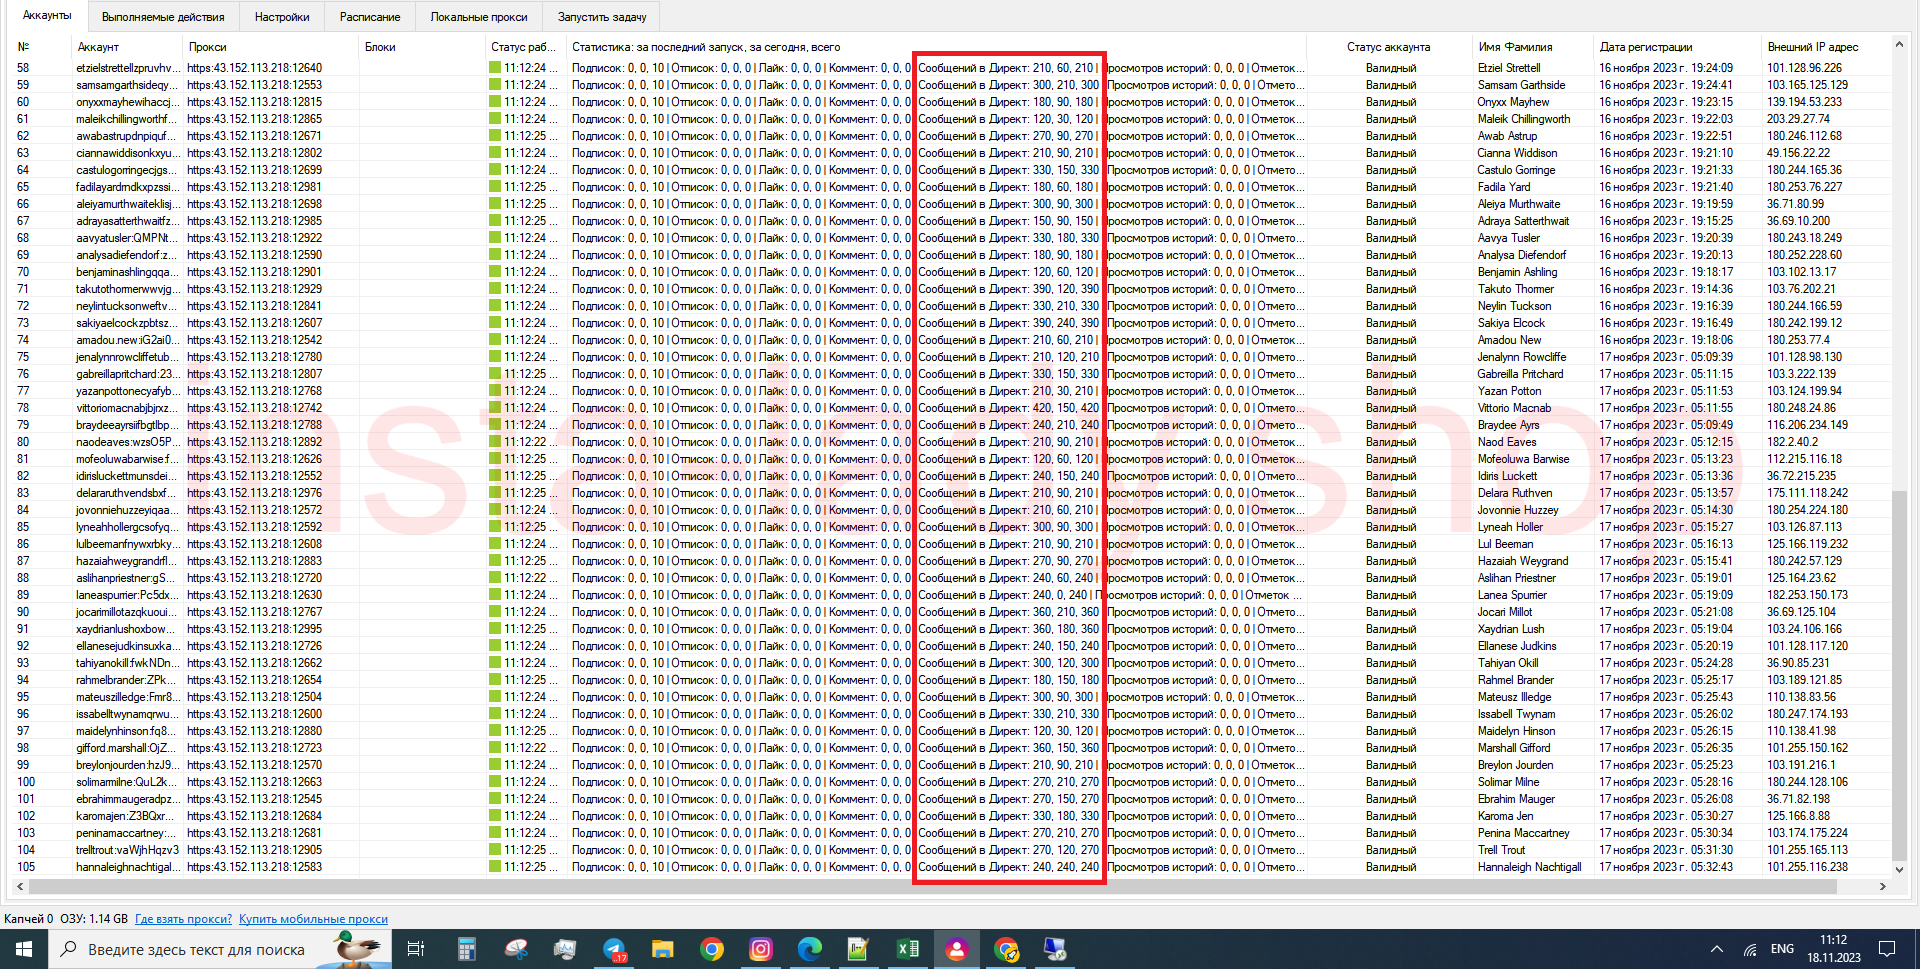Click the search magnifier icon in taskbar

[68, 949]
